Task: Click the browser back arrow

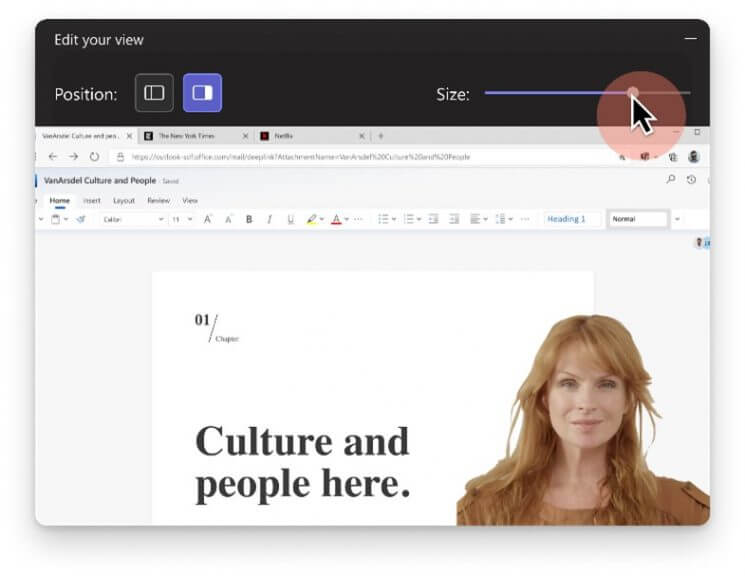Action: tap(52, 157)
